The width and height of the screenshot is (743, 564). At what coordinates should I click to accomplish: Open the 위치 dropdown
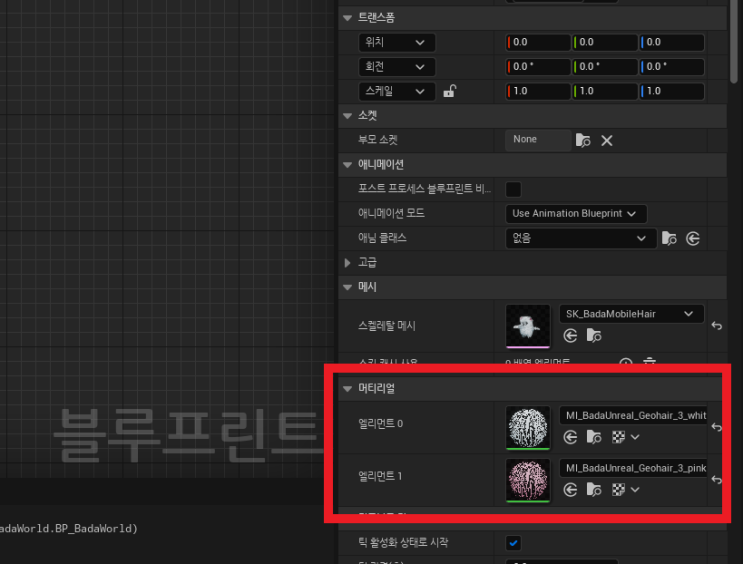click(397, 42)
